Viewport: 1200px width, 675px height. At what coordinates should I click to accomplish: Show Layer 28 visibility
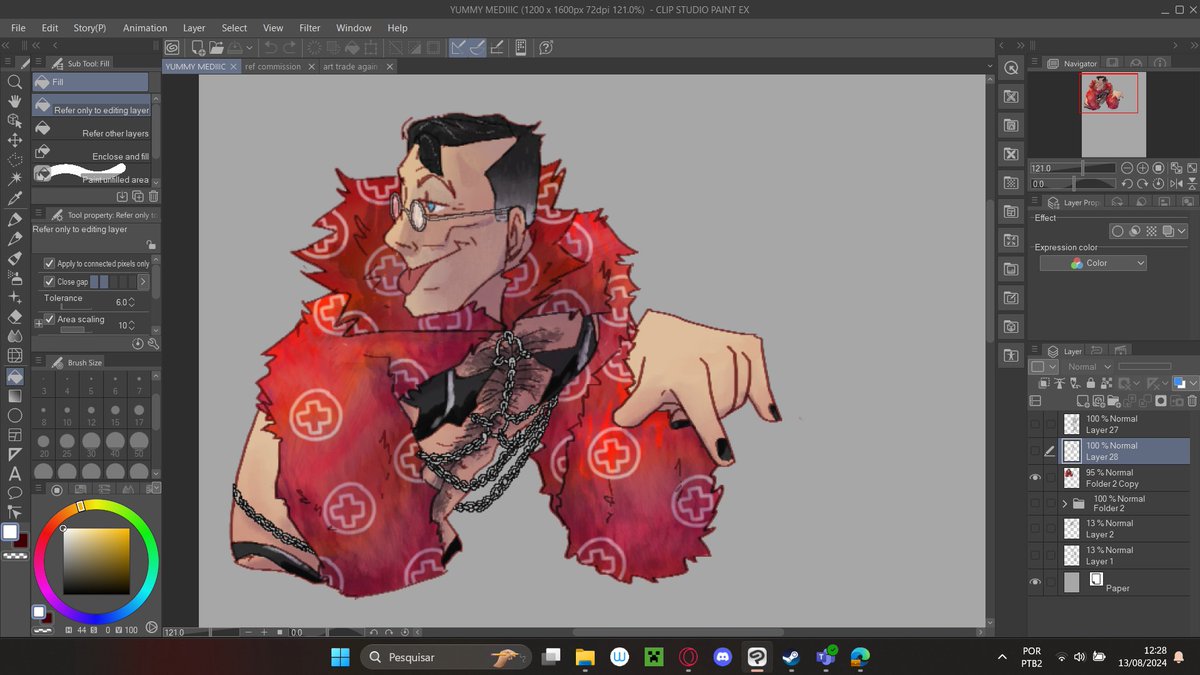click(1035, 451)
